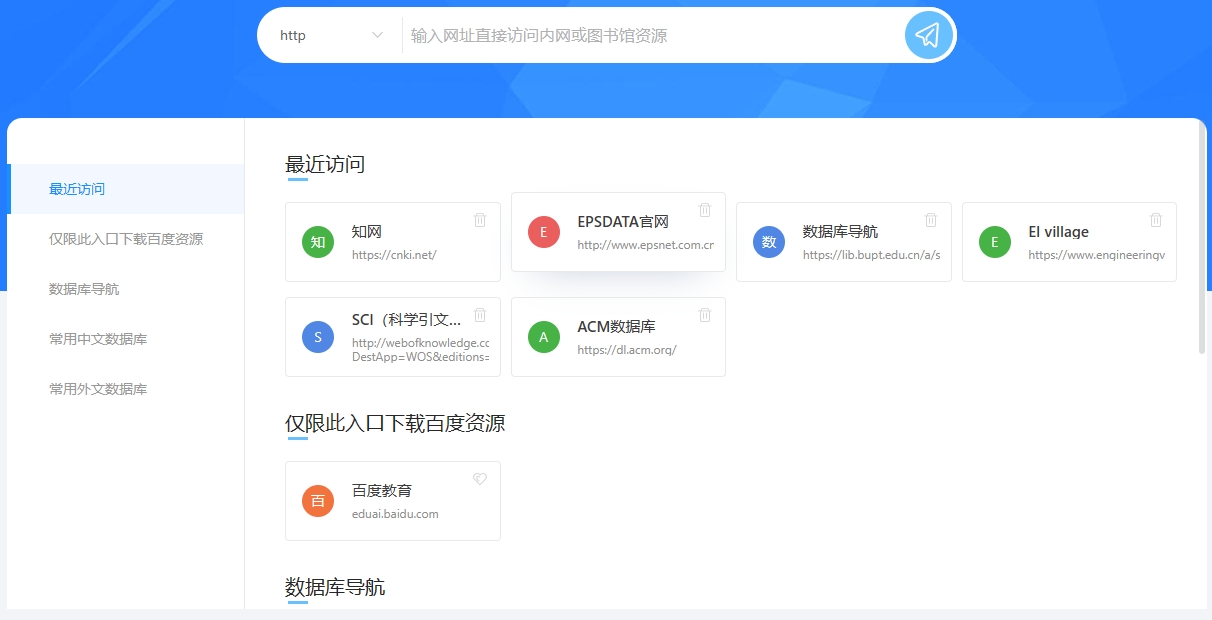Select 常用中文数据库 in the sidebar
Viewport: 1212px width, 620px height.
click(126, 339)
